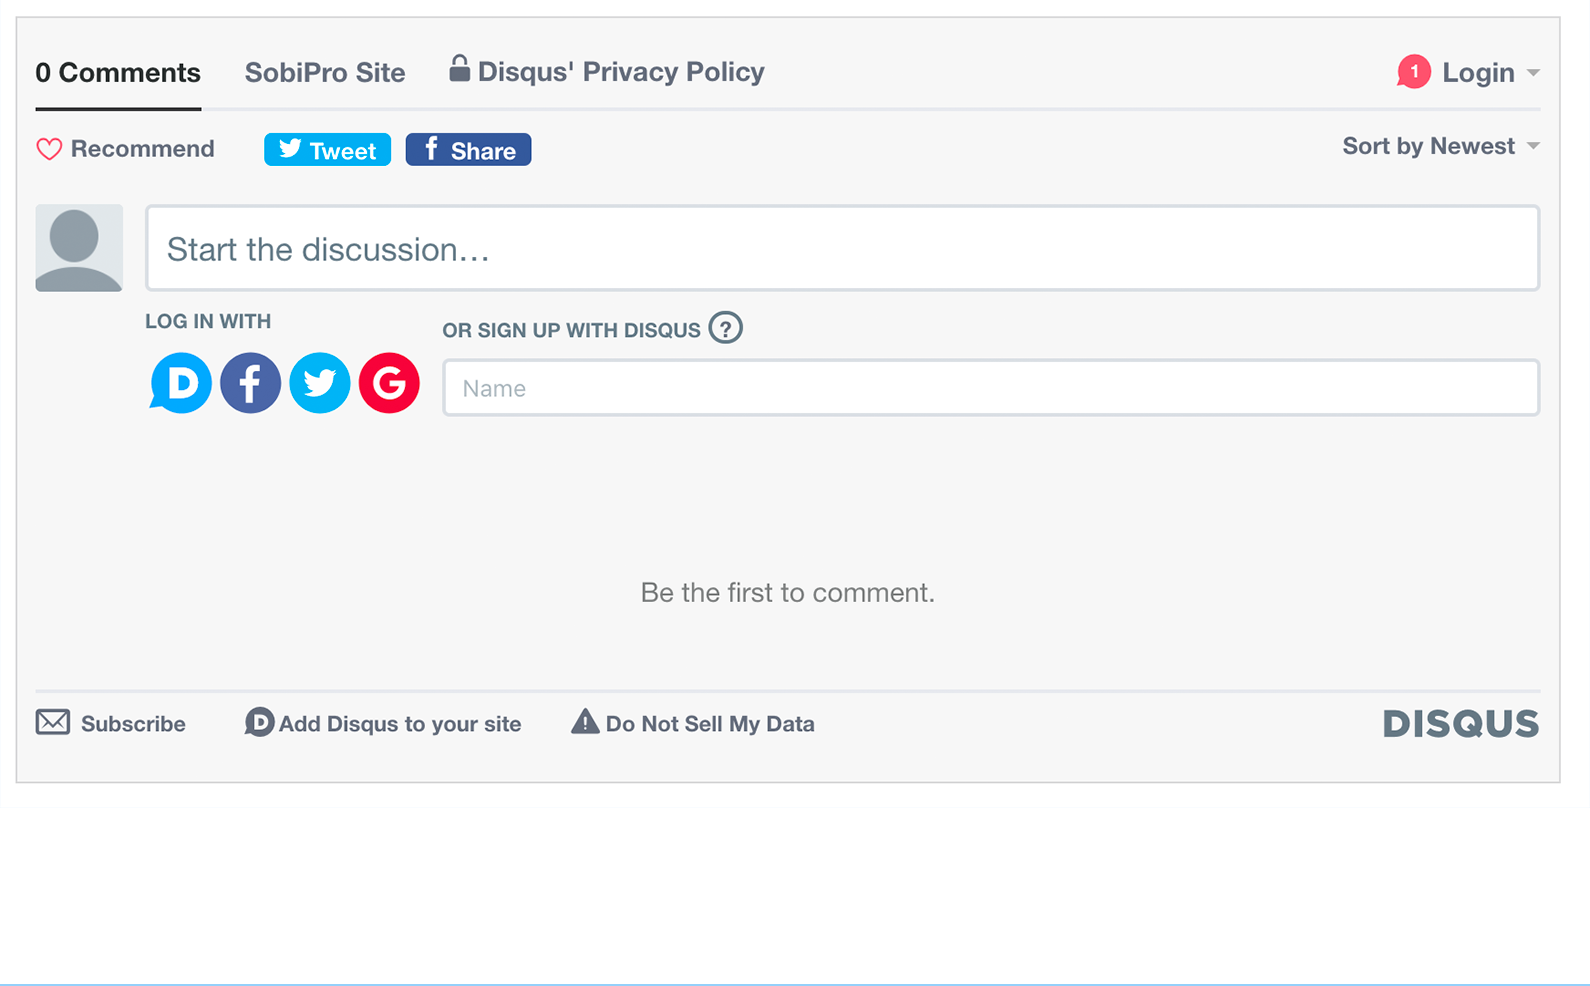
Task: Click the default user avatar
Action: coord(79,248)
